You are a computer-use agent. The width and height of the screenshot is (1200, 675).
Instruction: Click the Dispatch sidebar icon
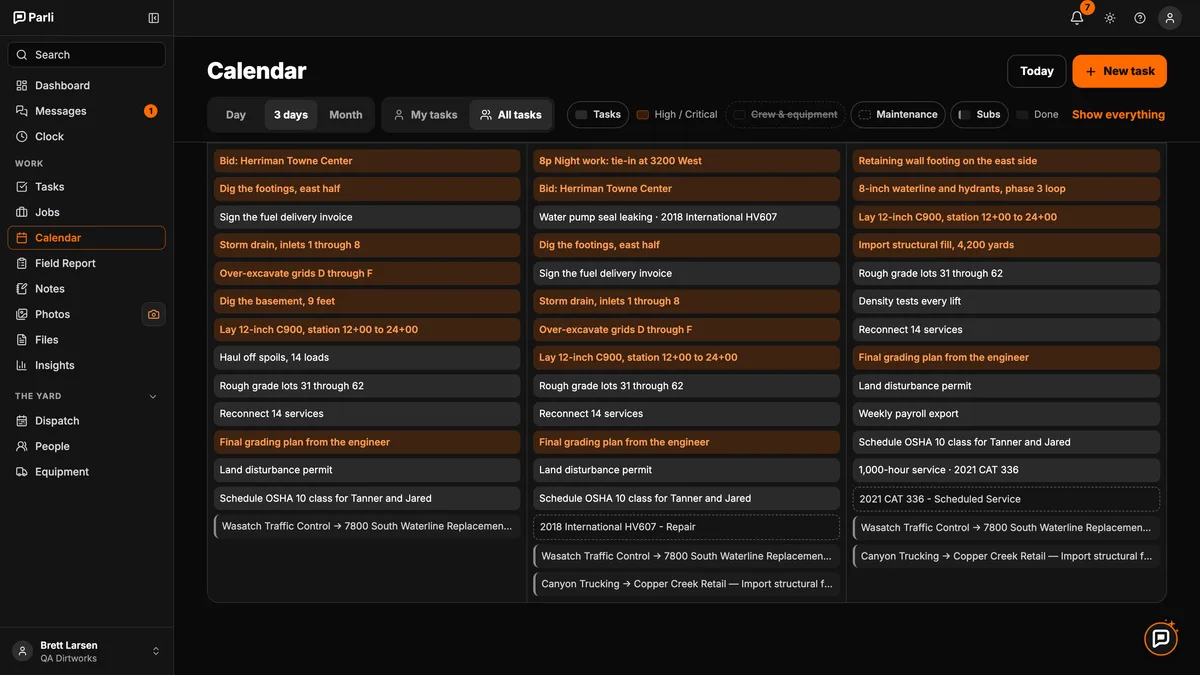(22, 421)
